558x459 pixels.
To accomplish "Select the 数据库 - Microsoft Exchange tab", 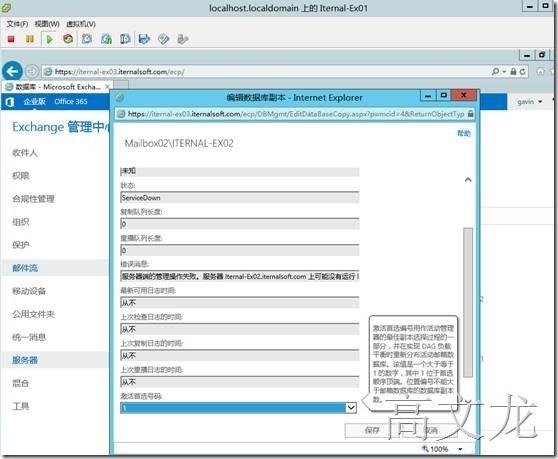I will [x=57, y=87].
